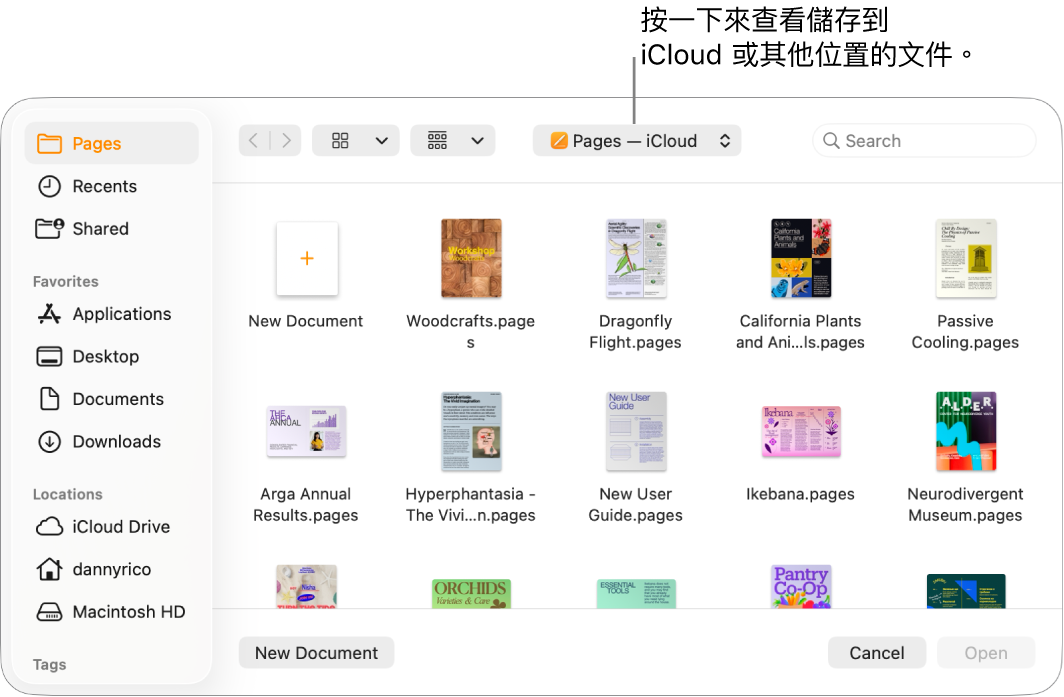1064x697 pixels.
Task: Click the Cancel button
Action: 877,653
